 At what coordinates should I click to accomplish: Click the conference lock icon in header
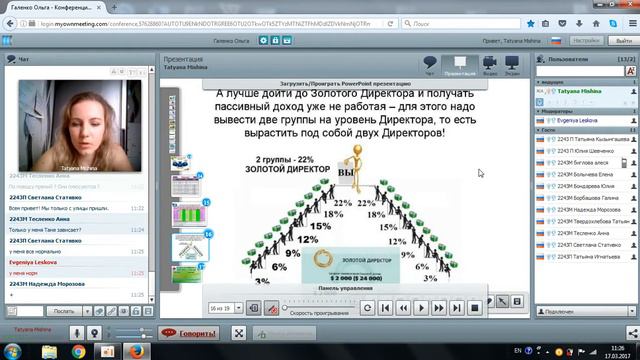coord(276,40)
